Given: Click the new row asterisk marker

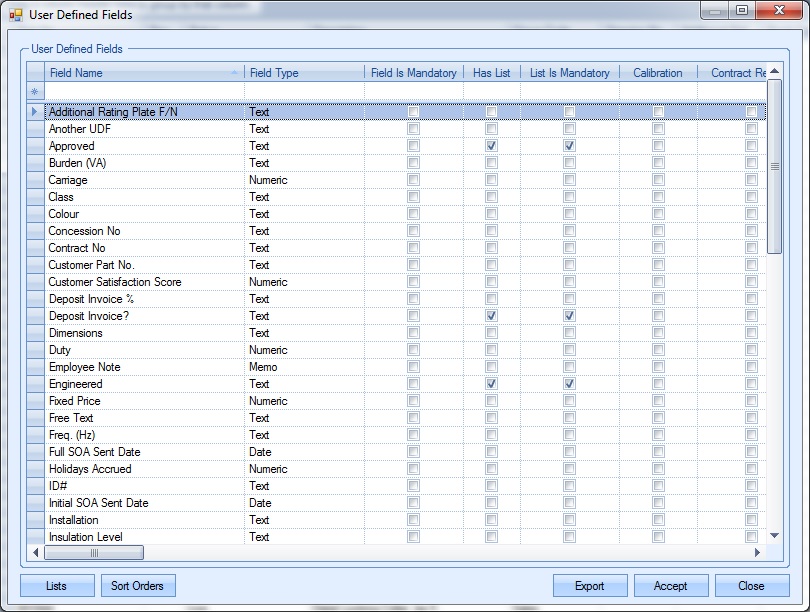Looking at the screenshot, I should point(35,92).
